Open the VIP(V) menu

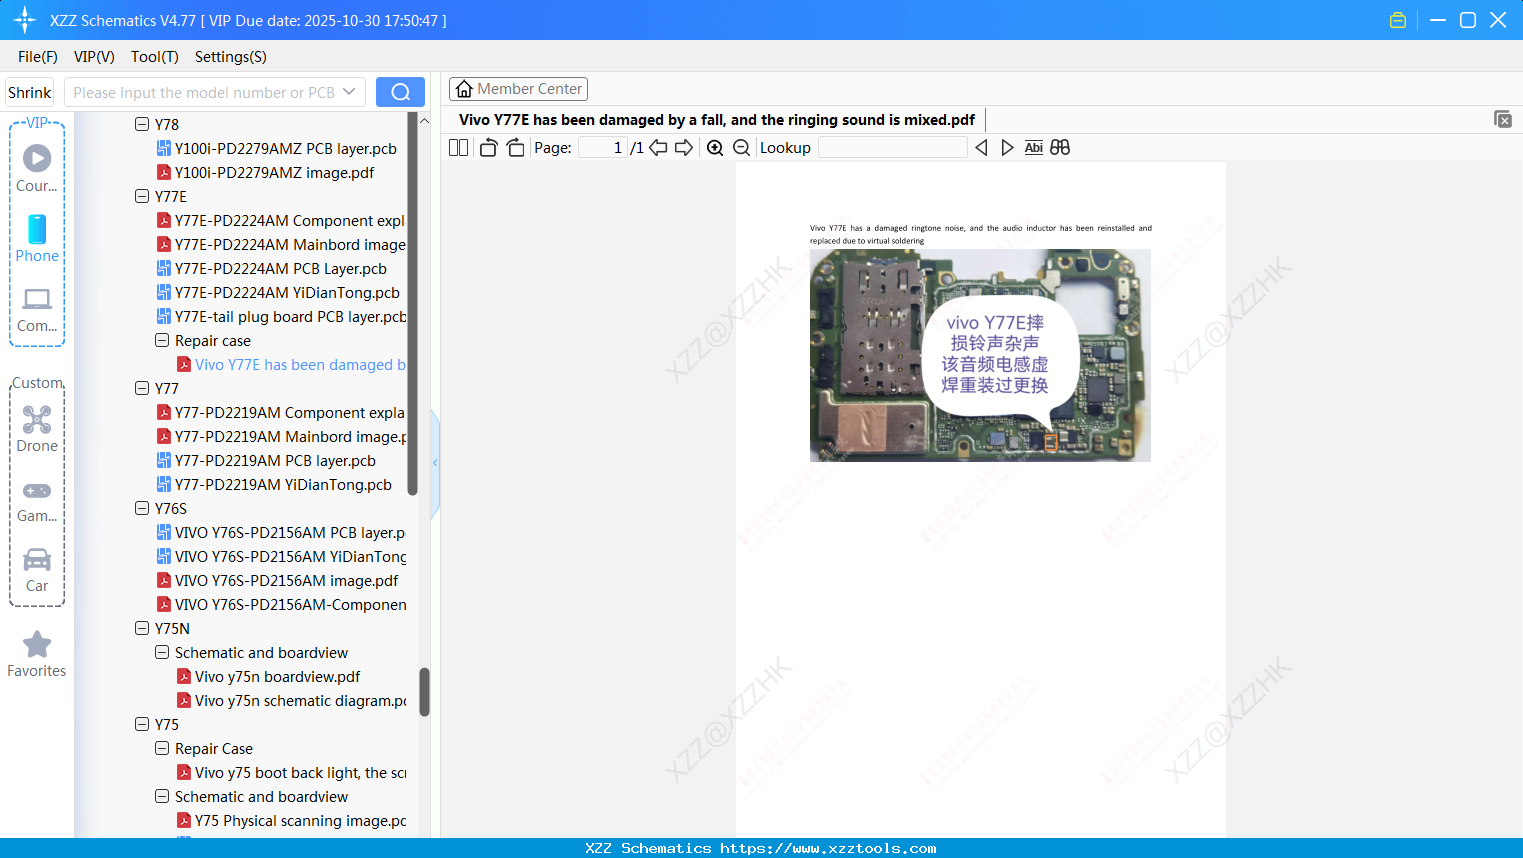(x=94, y=57)
